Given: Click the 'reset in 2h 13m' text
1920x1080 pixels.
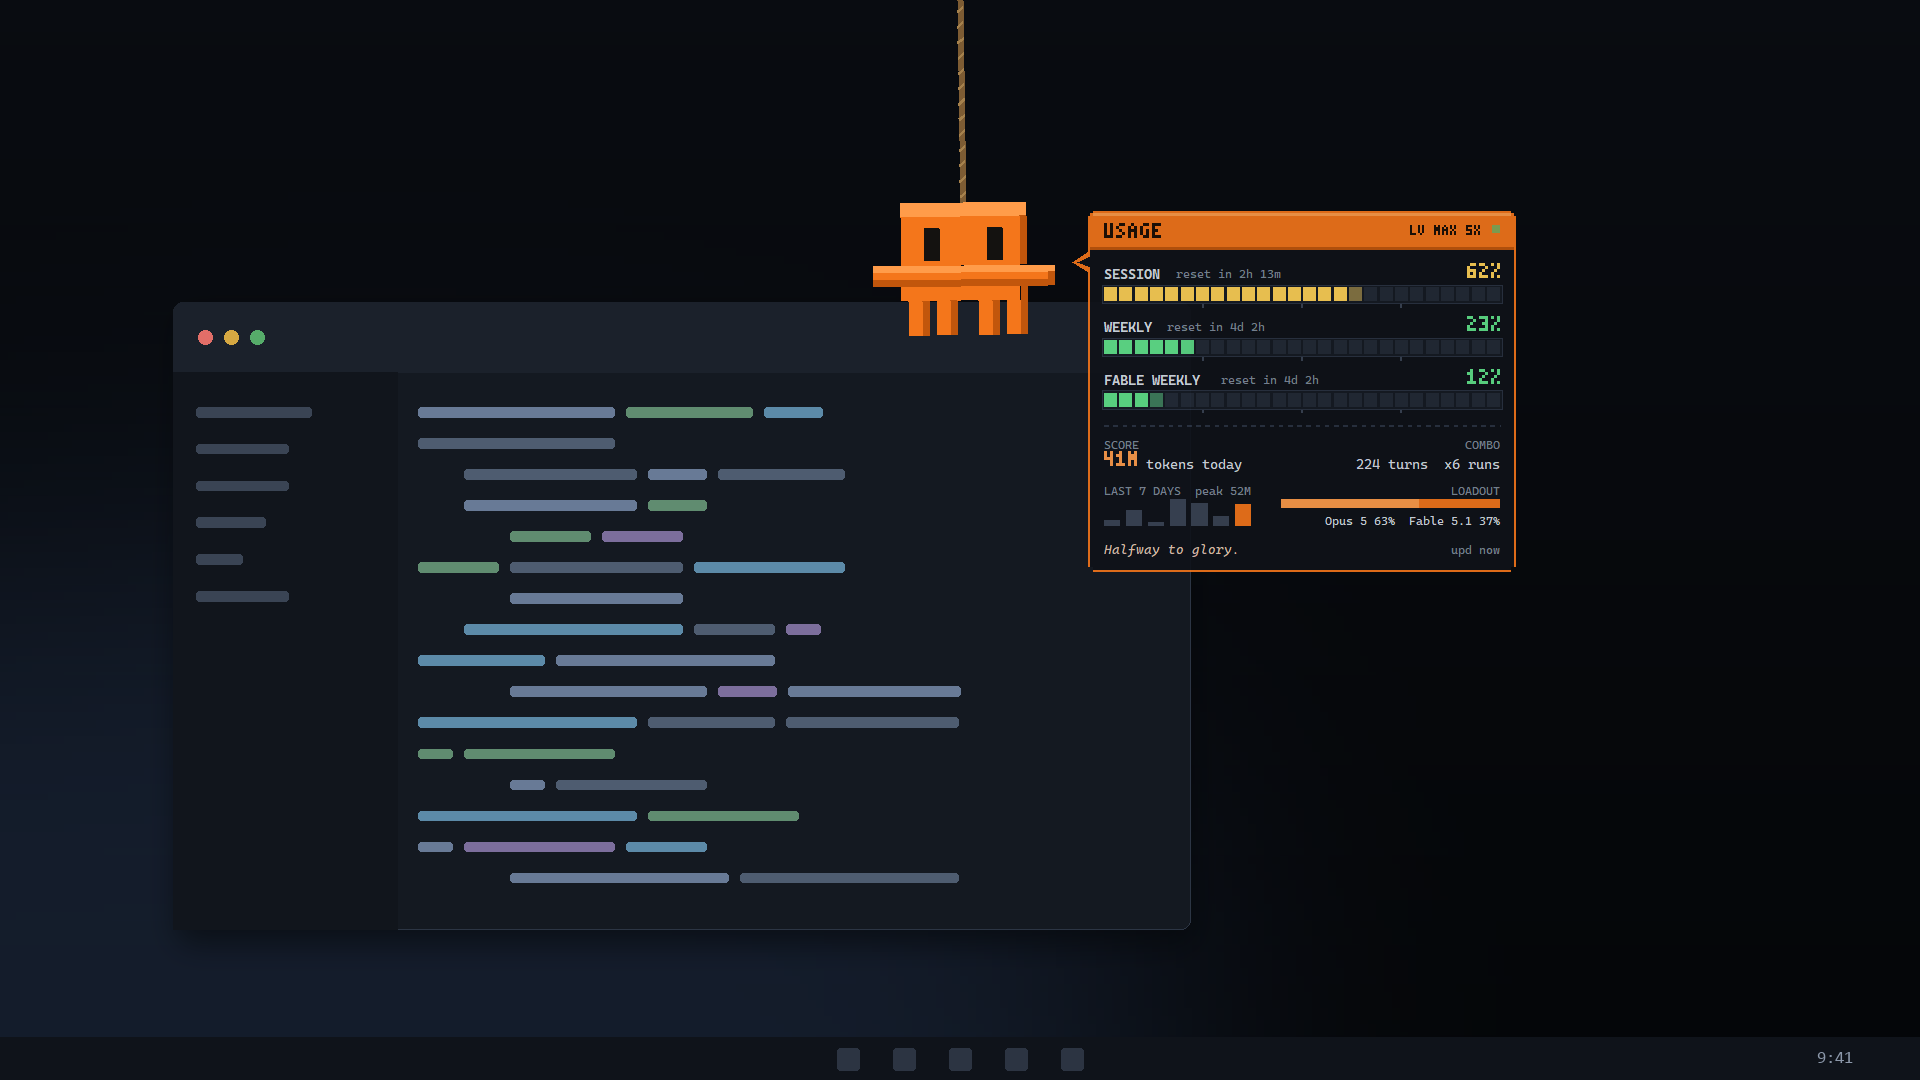Looking at the screenshot, I should (x=1228, y=274).
